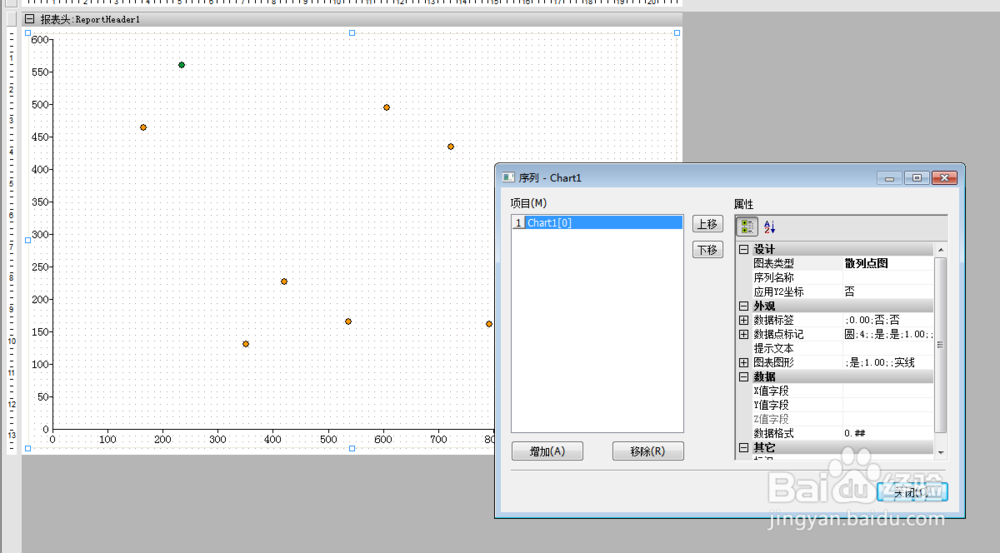Edit the 序列名称 property value
This screenshot has width=1000, height=553.
tap(888, 277)
